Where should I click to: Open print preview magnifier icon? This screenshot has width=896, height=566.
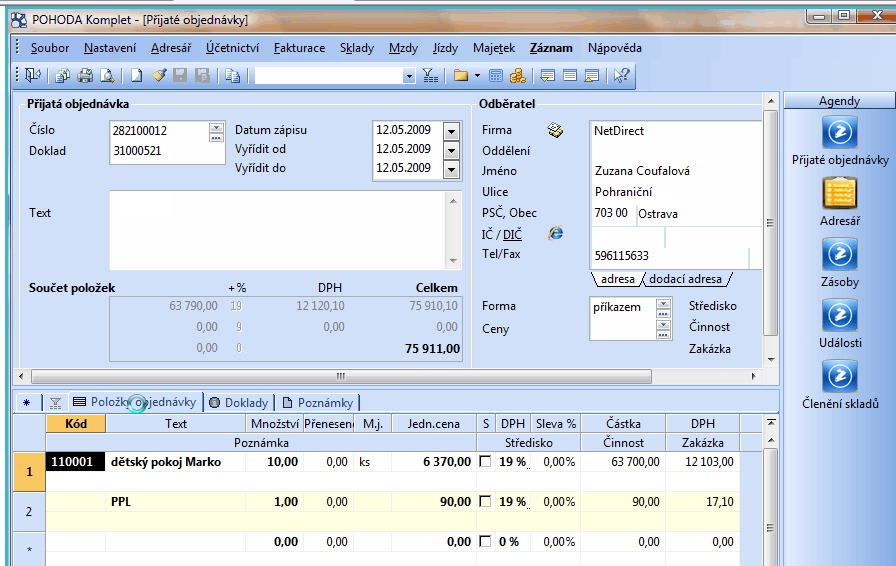pos(107,75)
